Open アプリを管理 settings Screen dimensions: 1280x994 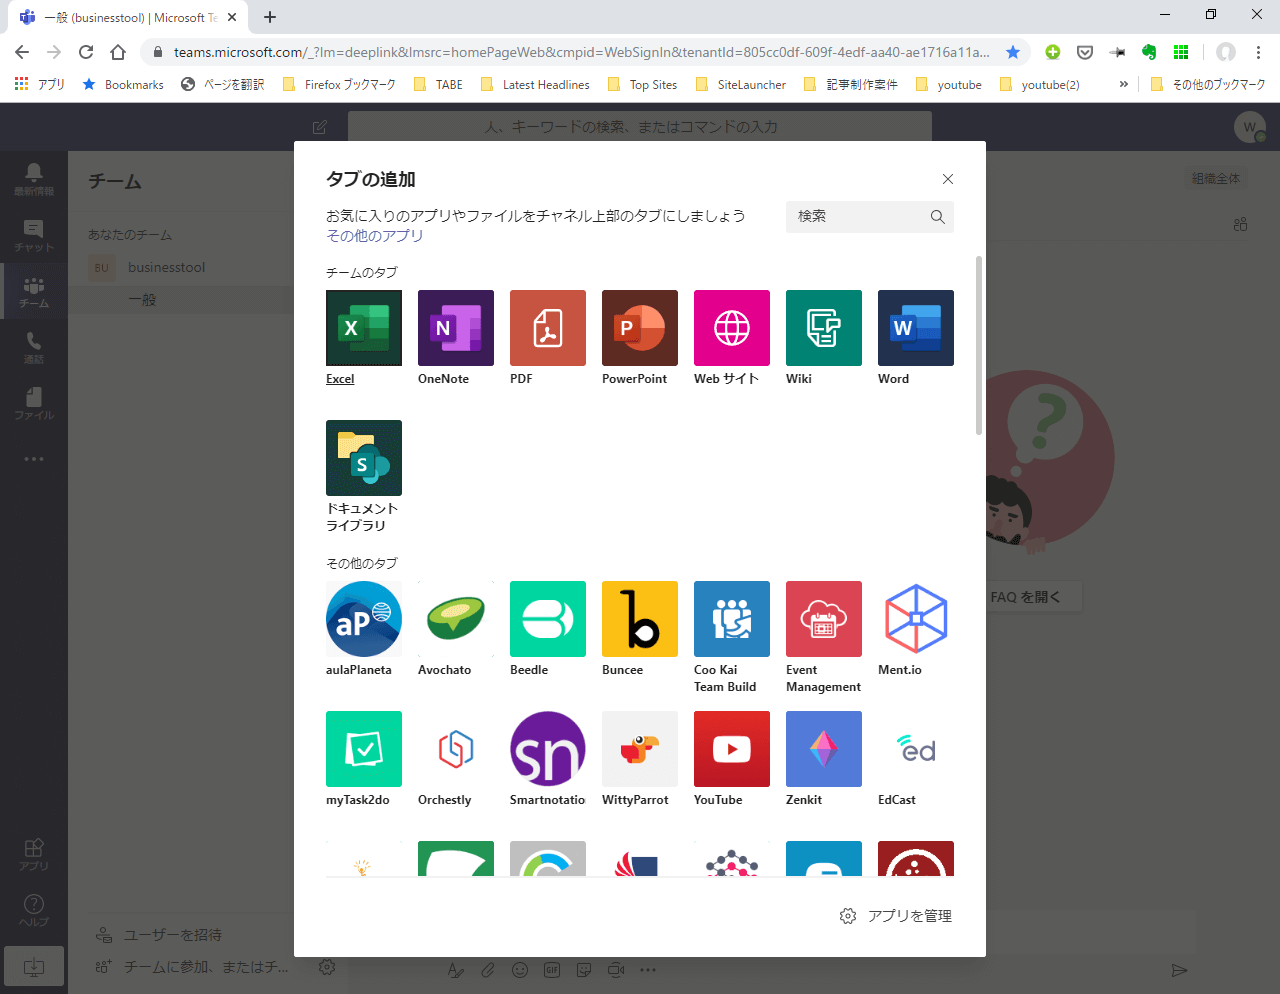click(896, 916)
